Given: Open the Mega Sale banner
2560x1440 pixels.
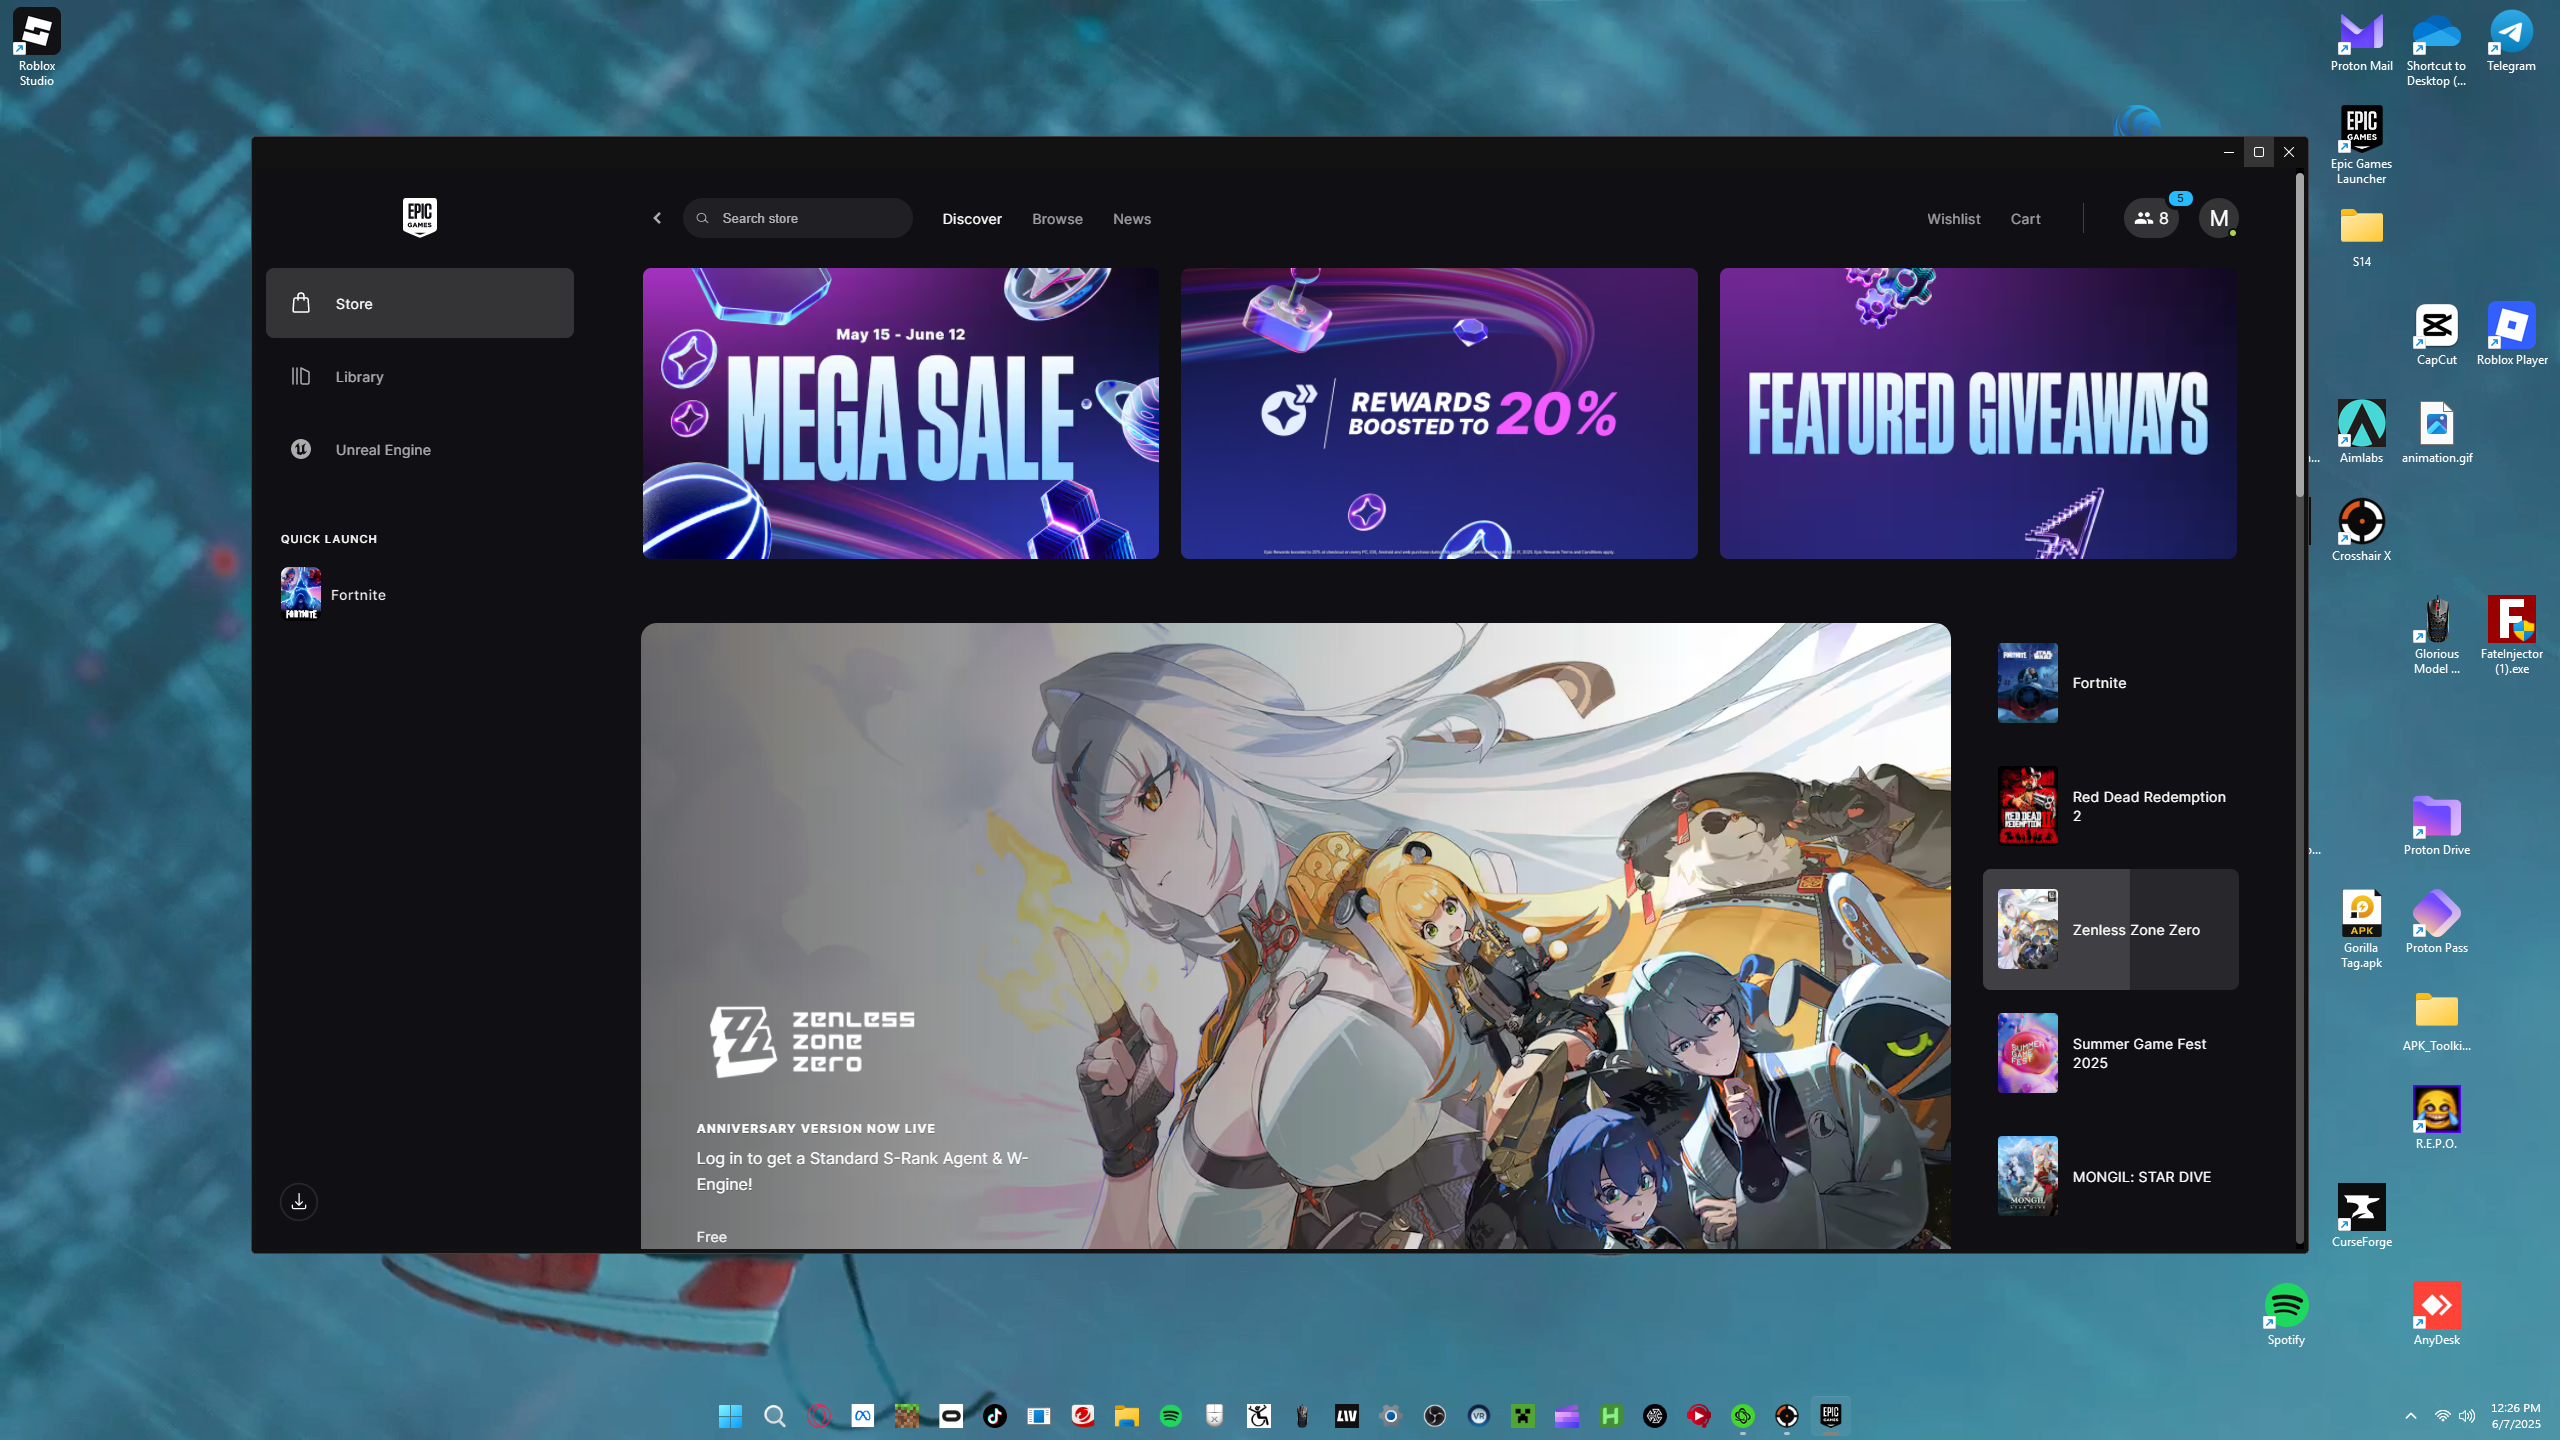Looking at the screenshot, I should point(900,413).
